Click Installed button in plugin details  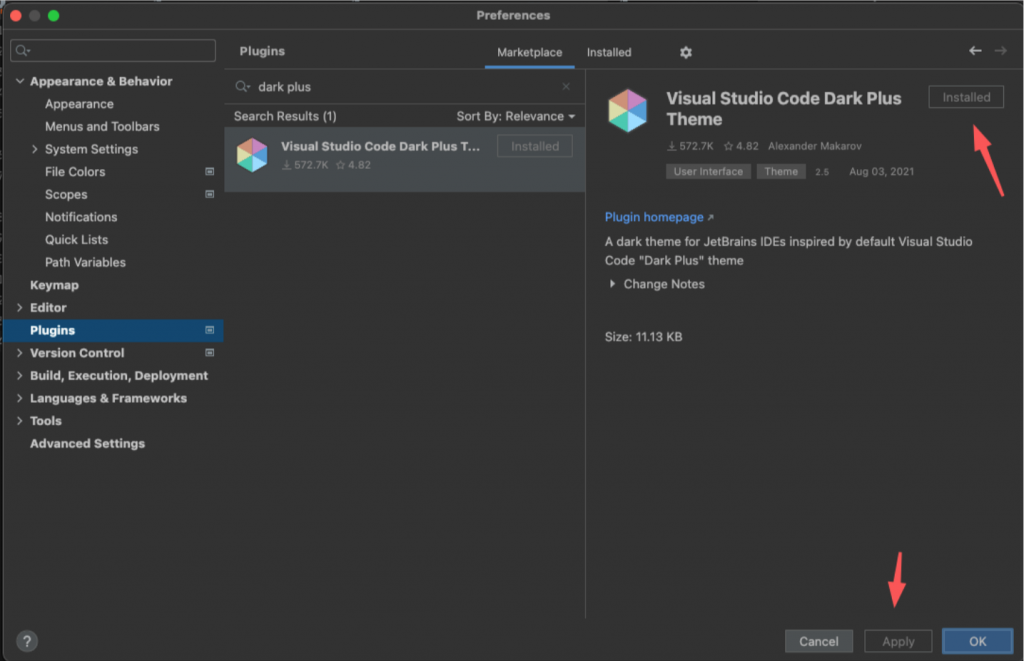coord(966,97)
